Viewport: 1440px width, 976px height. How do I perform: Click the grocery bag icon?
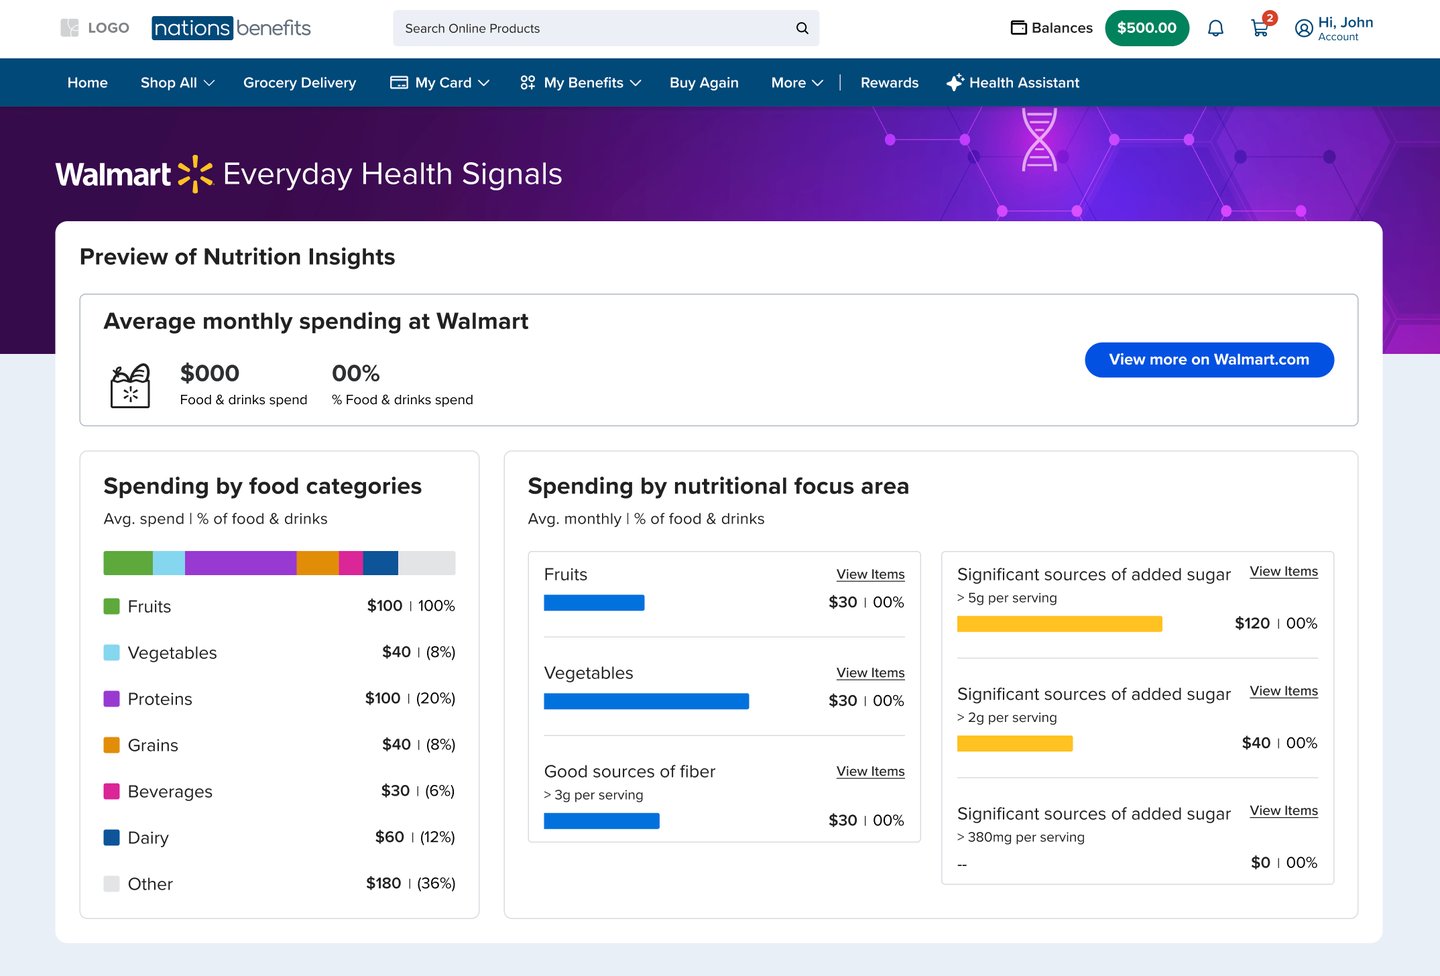130,385
